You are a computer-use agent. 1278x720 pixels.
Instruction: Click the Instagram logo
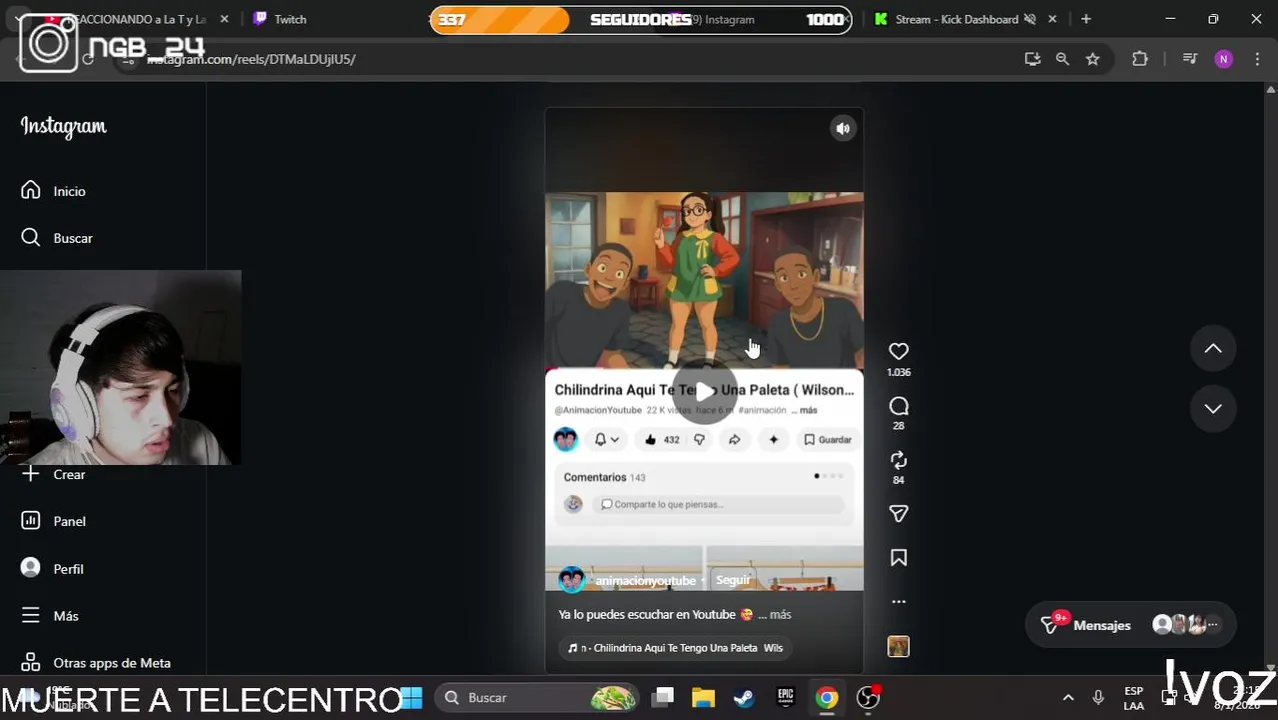[x=63, y=127]
